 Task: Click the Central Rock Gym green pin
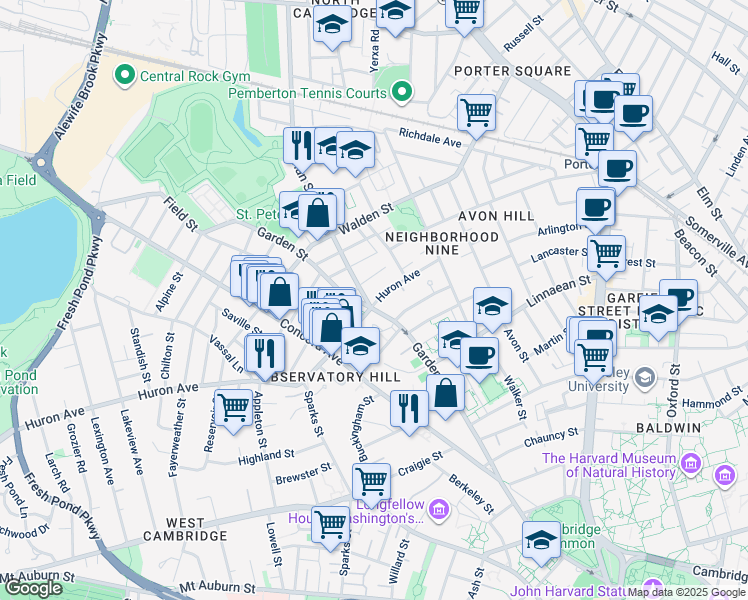coord(125,76)
